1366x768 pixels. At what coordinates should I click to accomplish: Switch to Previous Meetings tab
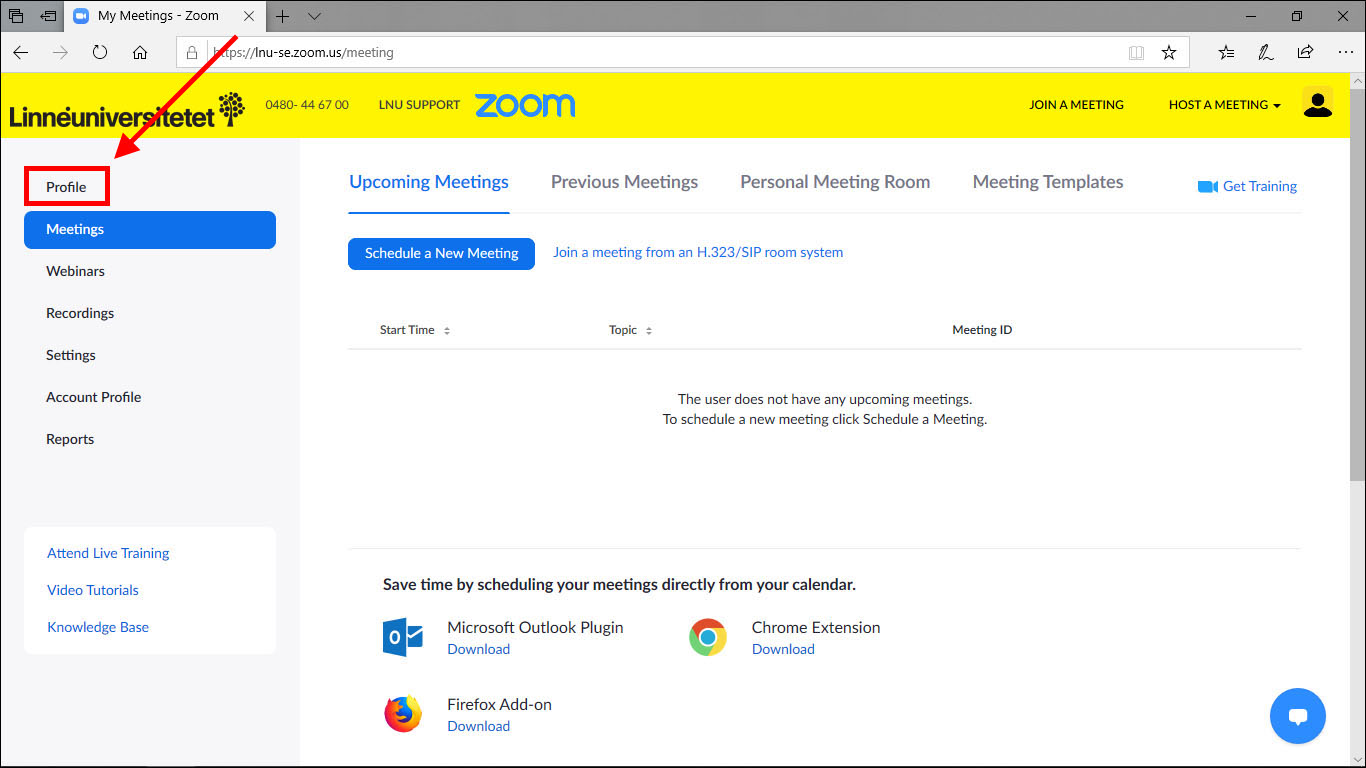[x=625, y=182]
